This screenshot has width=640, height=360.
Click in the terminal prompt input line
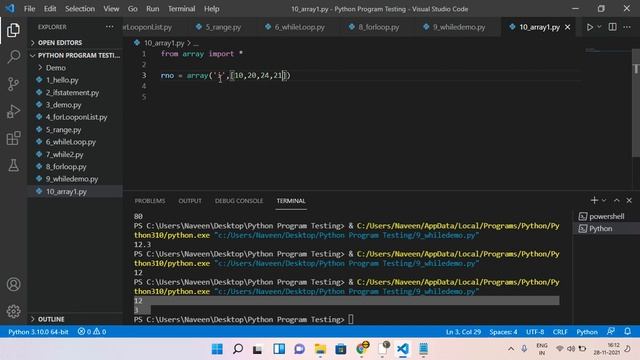point(351,320)
